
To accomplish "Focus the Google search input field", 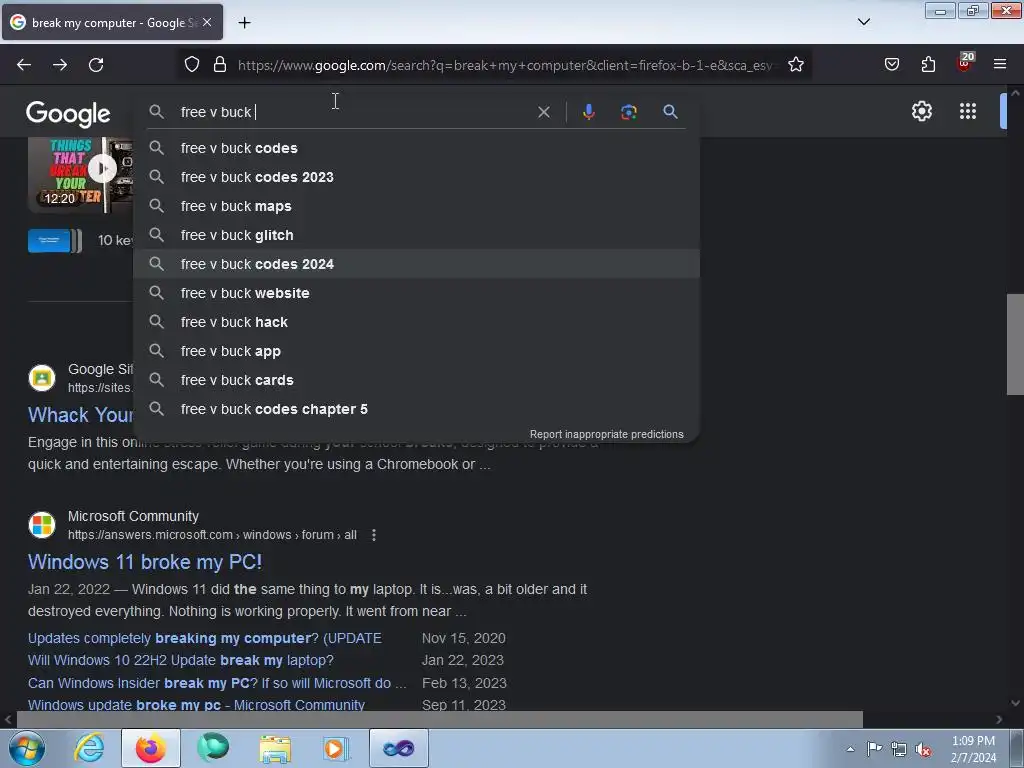I will point(353,112).
